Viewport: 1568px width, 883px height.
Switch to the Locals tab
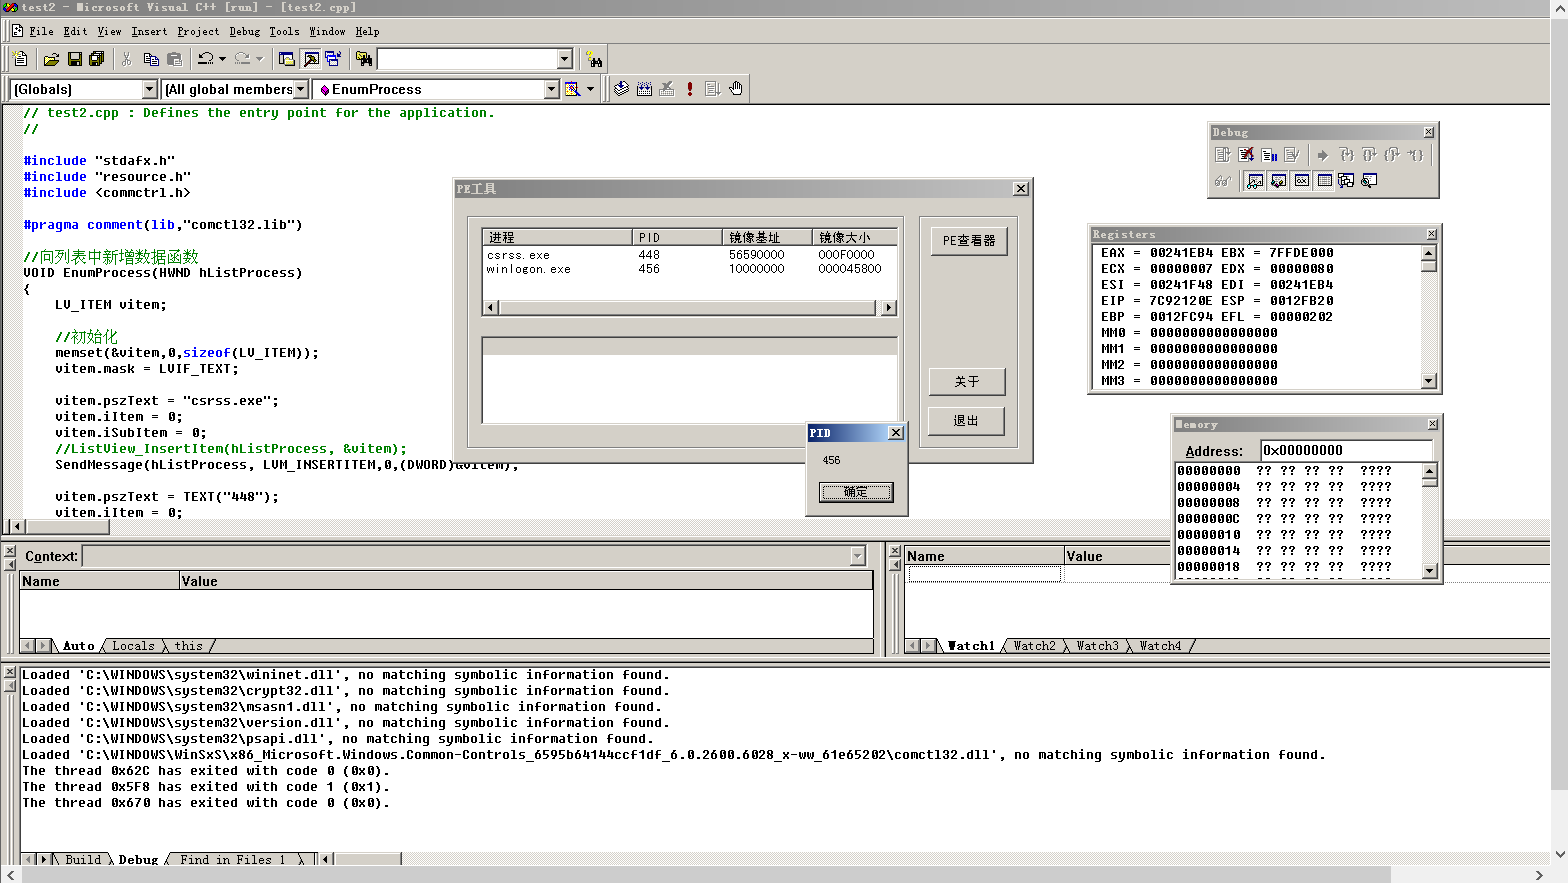[133, 646]
